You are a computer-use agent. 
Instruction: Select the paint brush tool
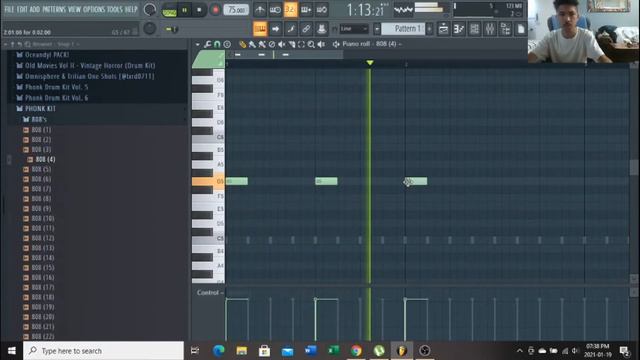tap(252, 44)
